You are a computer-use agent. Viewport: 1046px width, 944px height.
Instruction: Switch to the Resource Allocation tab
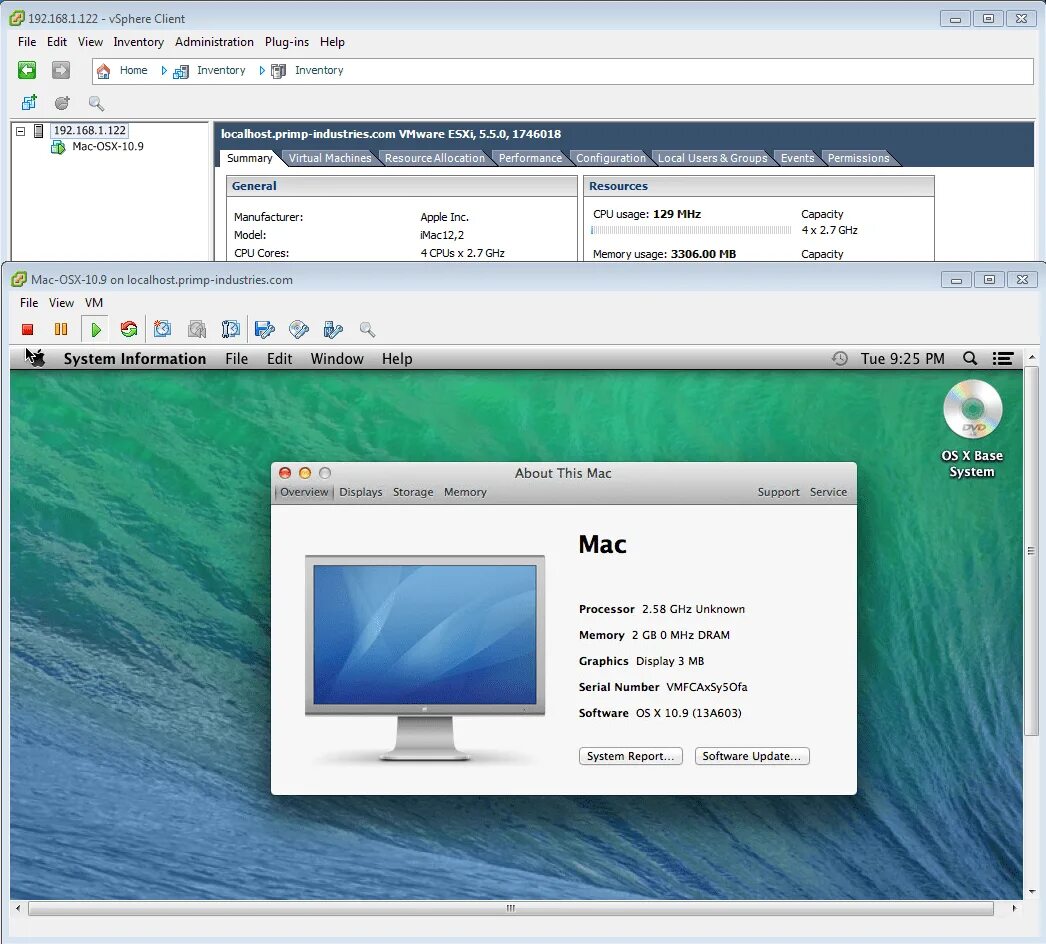pyautogui.click(x=434, y=158)
